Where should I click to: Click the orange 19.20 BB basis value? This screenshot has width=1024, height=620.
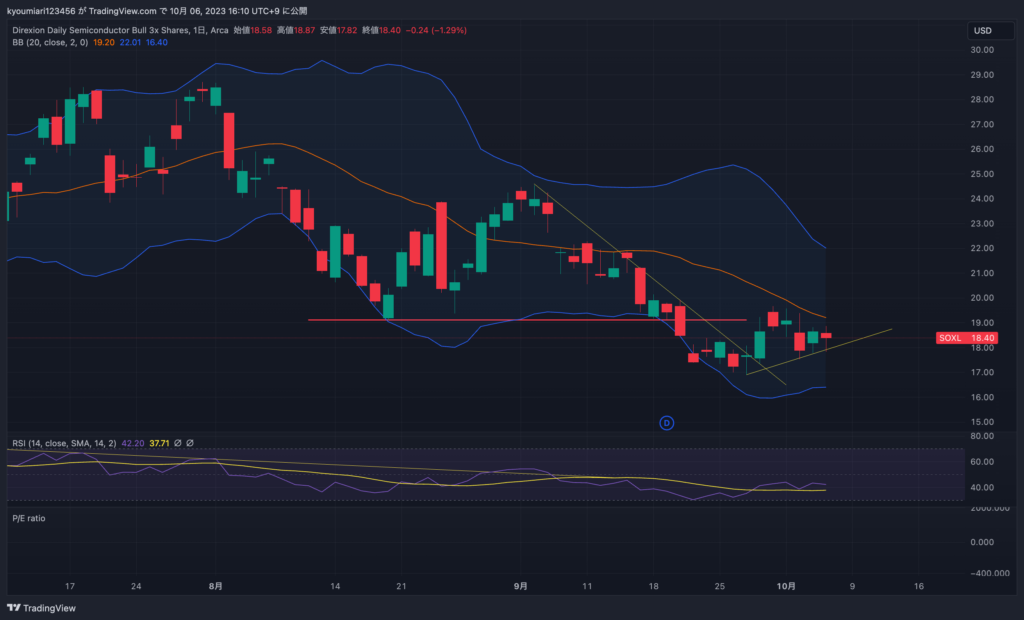pyautogui.click(x=103, y=42)
